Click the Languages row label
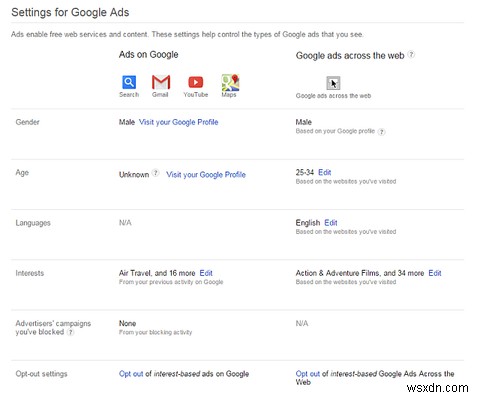 click(33, 223)
